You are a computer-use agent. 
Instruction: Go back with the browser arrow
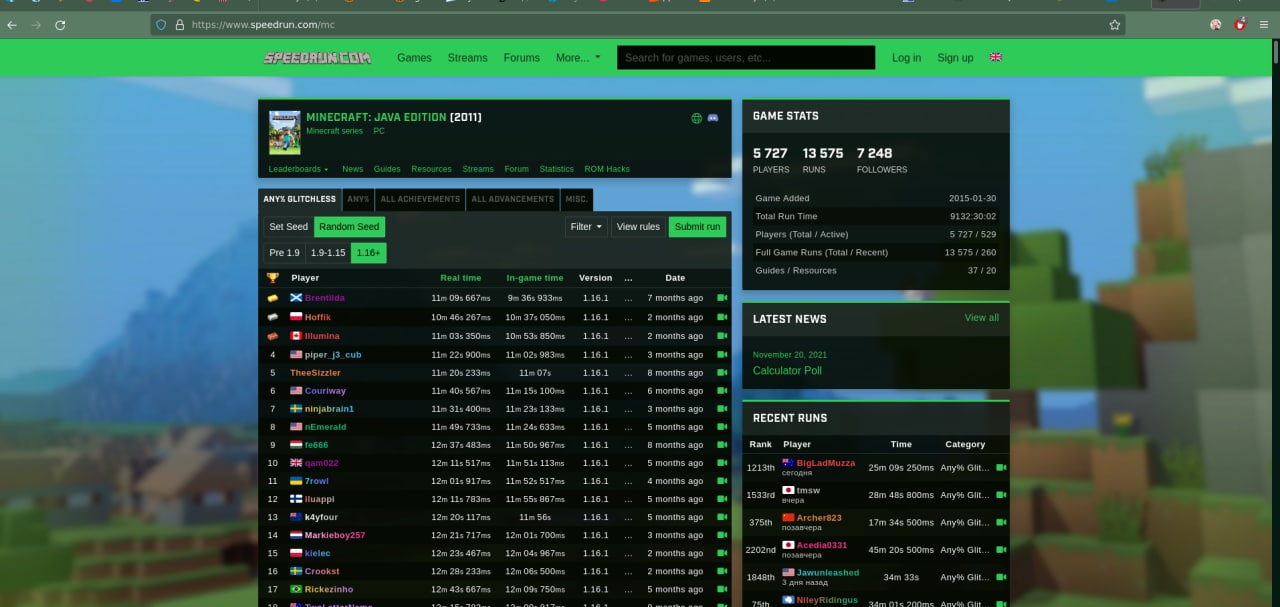pos(12,24)
